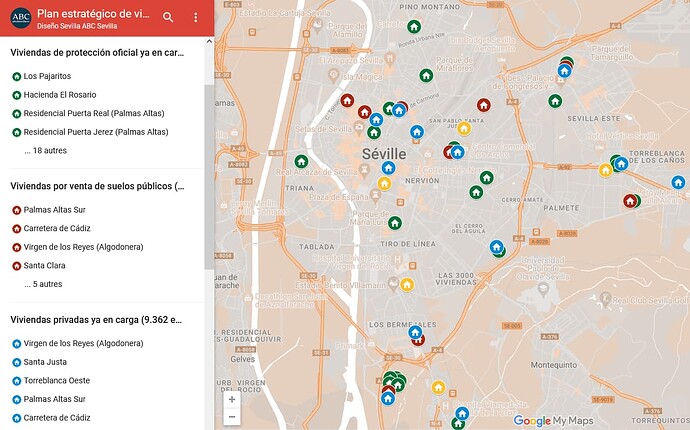Screen dimensions: 690x430
Task: Click the blue marker above the Nervión yellow marker
Action: [388, 167]
